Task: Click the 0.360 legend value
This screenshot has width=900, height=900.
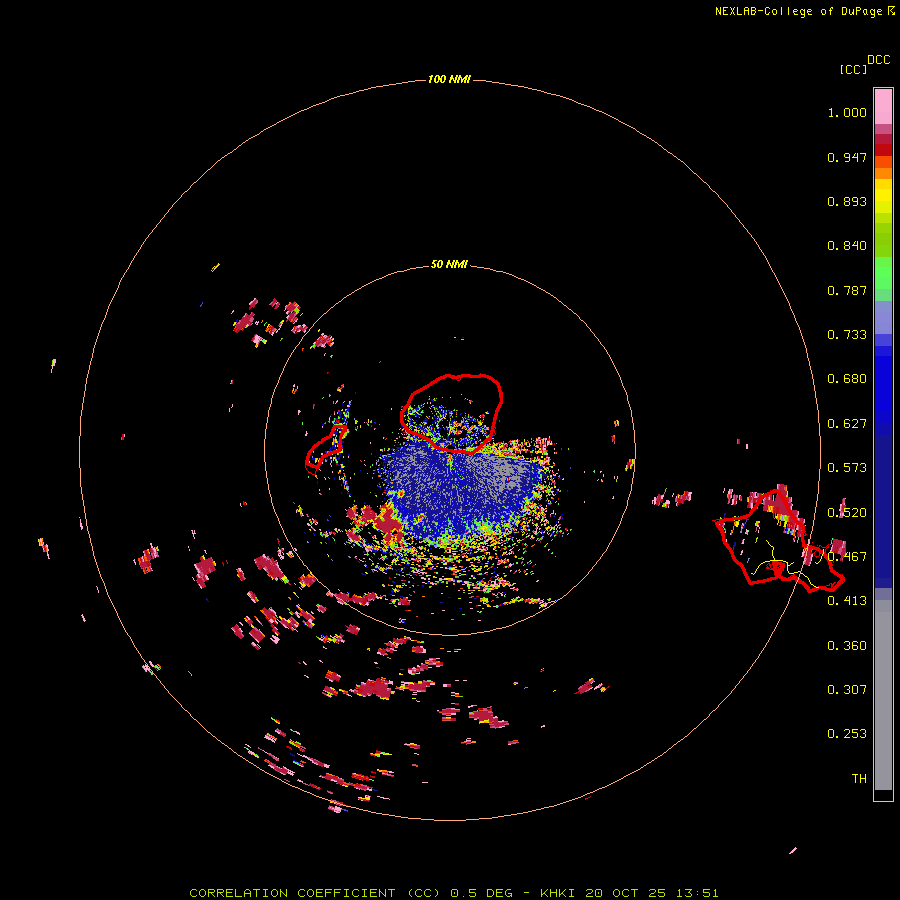Action: 847,646
